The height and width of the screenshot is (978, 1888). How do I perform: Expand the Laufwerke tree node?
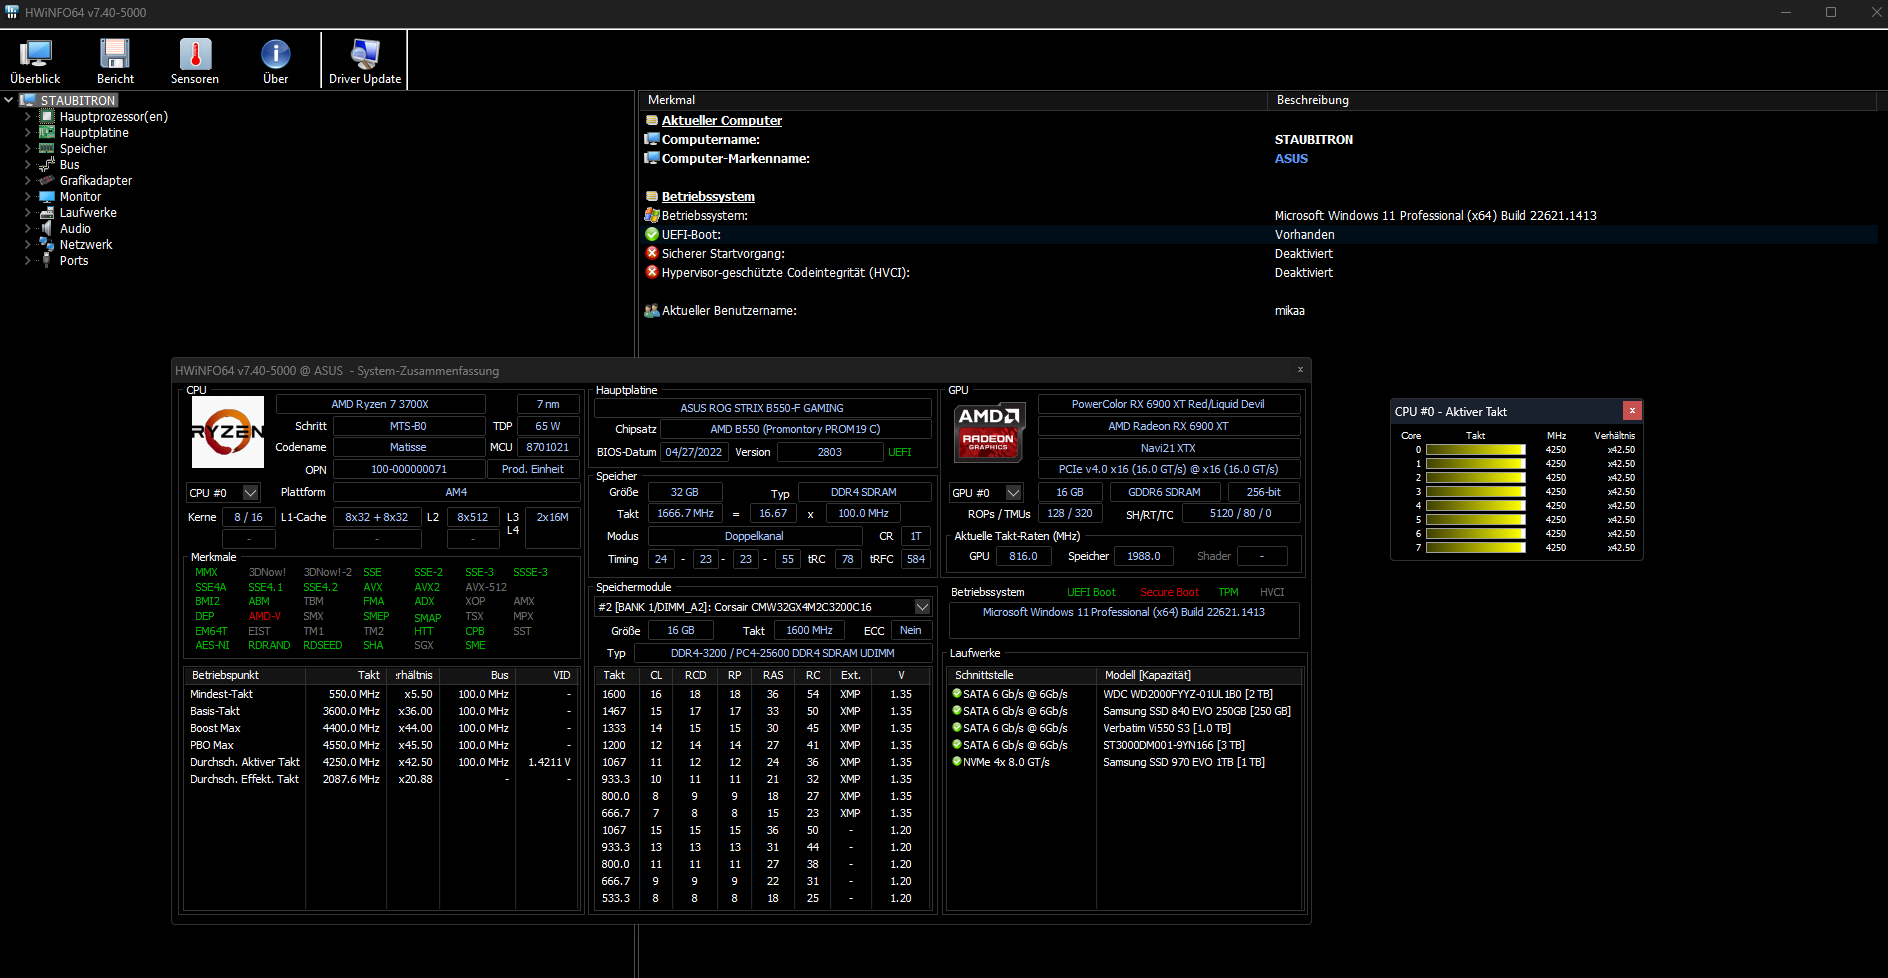click(x=28, y=213)
